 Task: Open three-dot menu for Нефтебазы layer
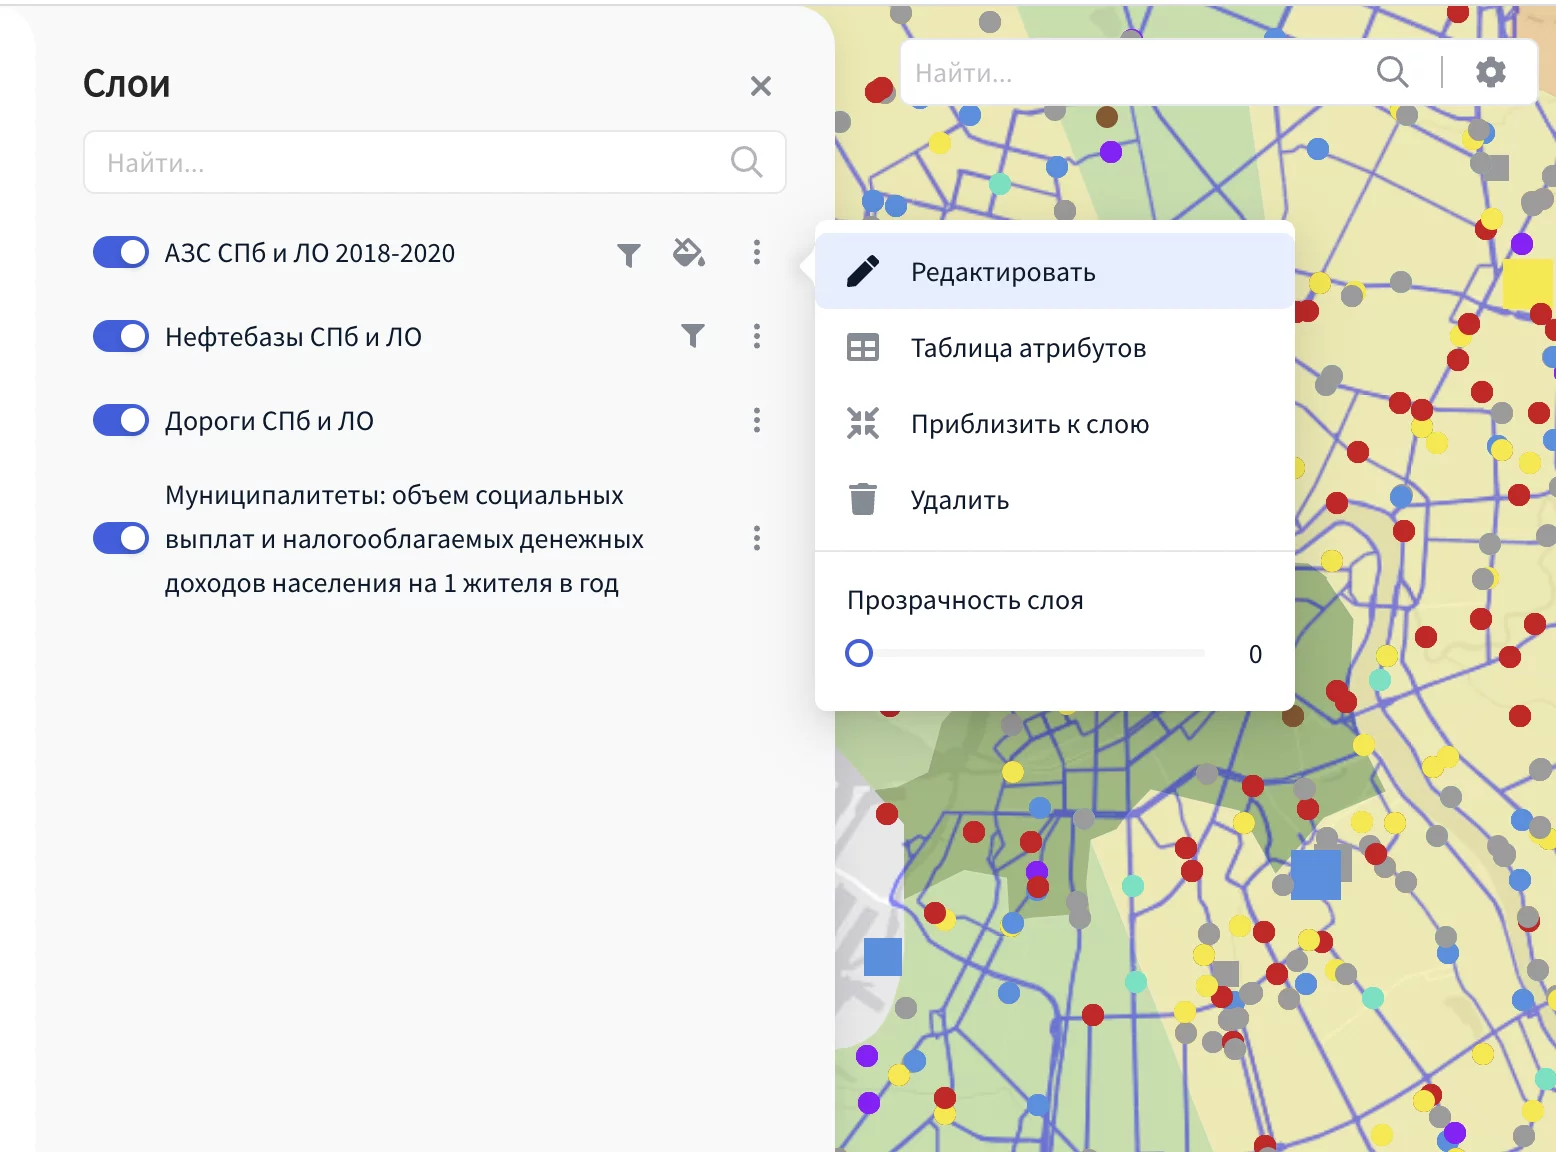756,336
